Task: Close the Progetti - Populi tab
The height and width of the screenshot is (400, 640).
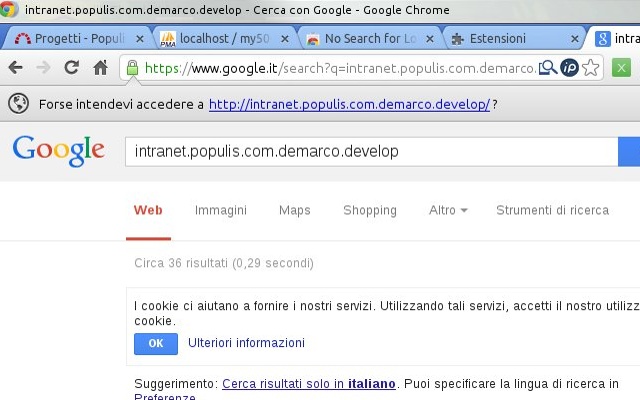Action: [x=140, y=39]
